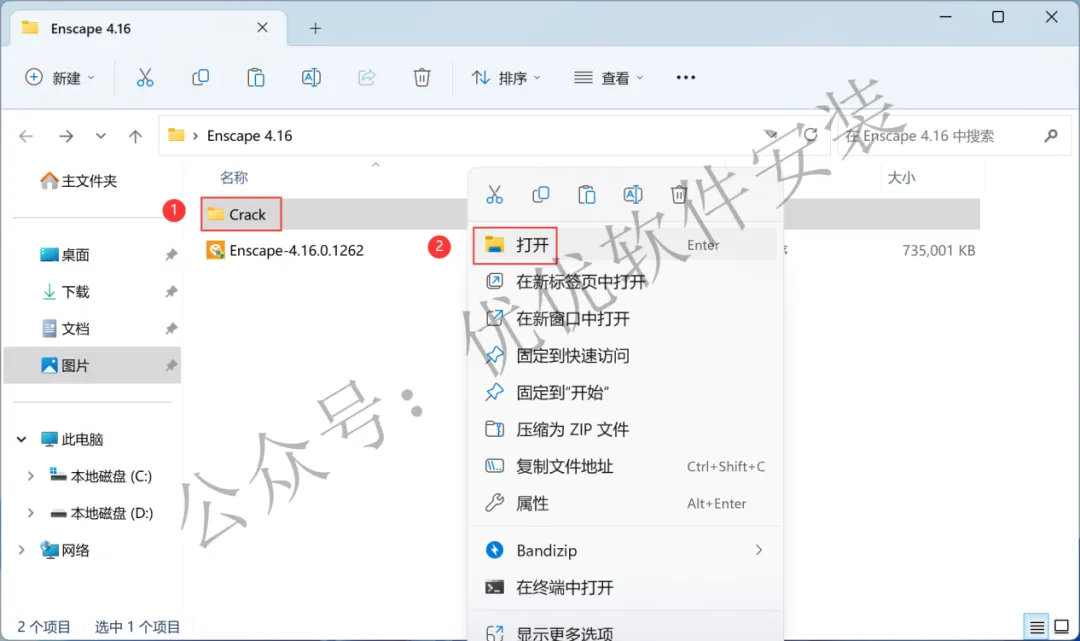Screen dimensions: 1080x641
Task: Click the Share icon in the toolbar
Action: [x=366, y=78]
